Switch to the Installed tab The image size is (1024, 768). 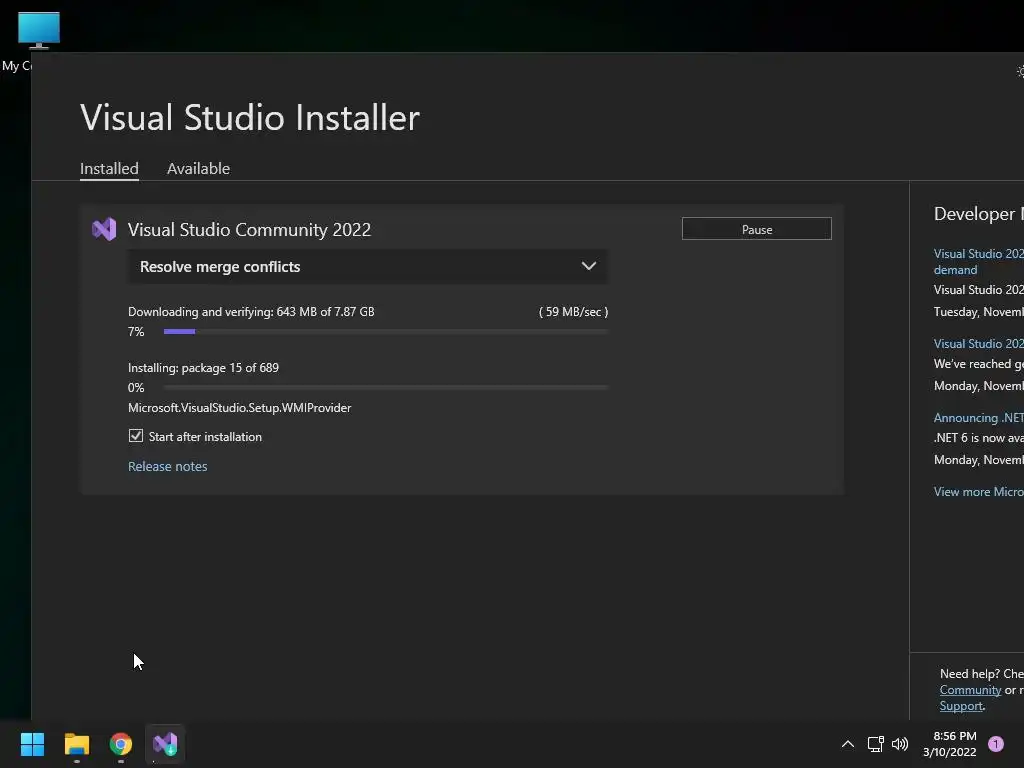tap(109, 168)
